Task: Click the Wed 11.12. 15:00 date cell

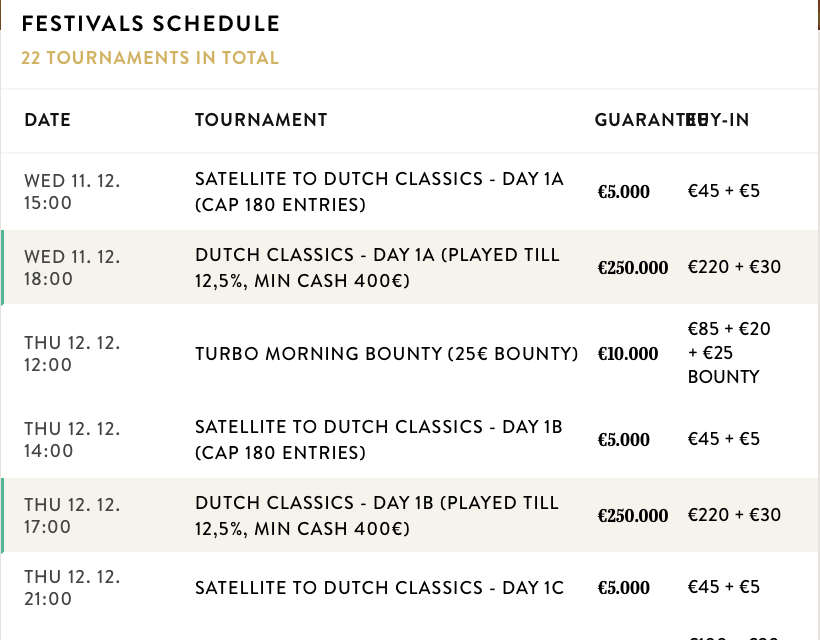Action: (72, 191)
